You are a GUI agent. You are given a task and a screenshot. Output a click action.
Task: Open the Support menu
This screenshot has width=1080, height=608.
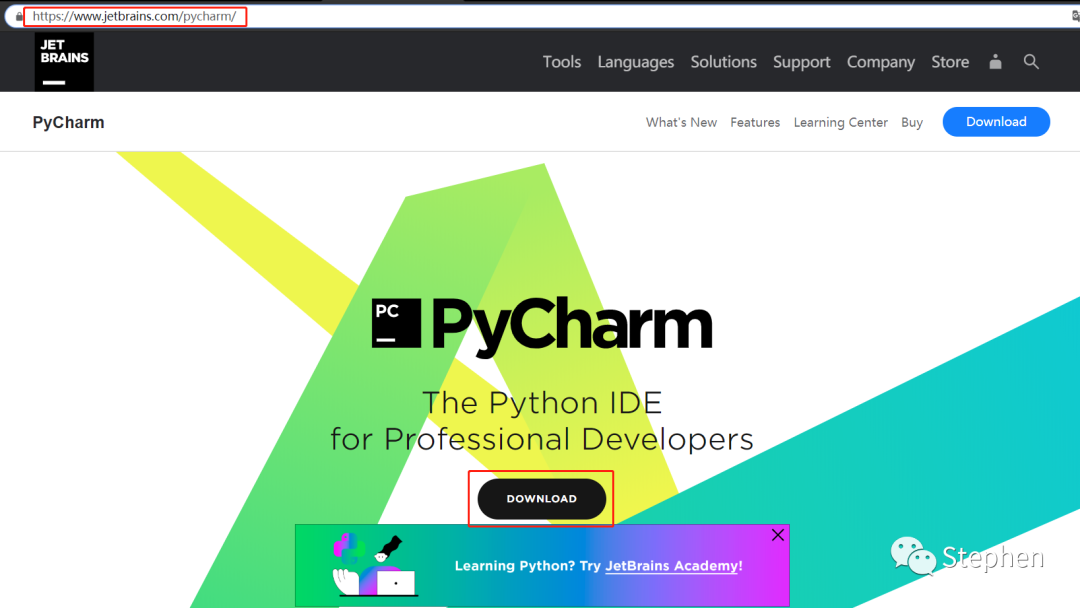point(802,62)
